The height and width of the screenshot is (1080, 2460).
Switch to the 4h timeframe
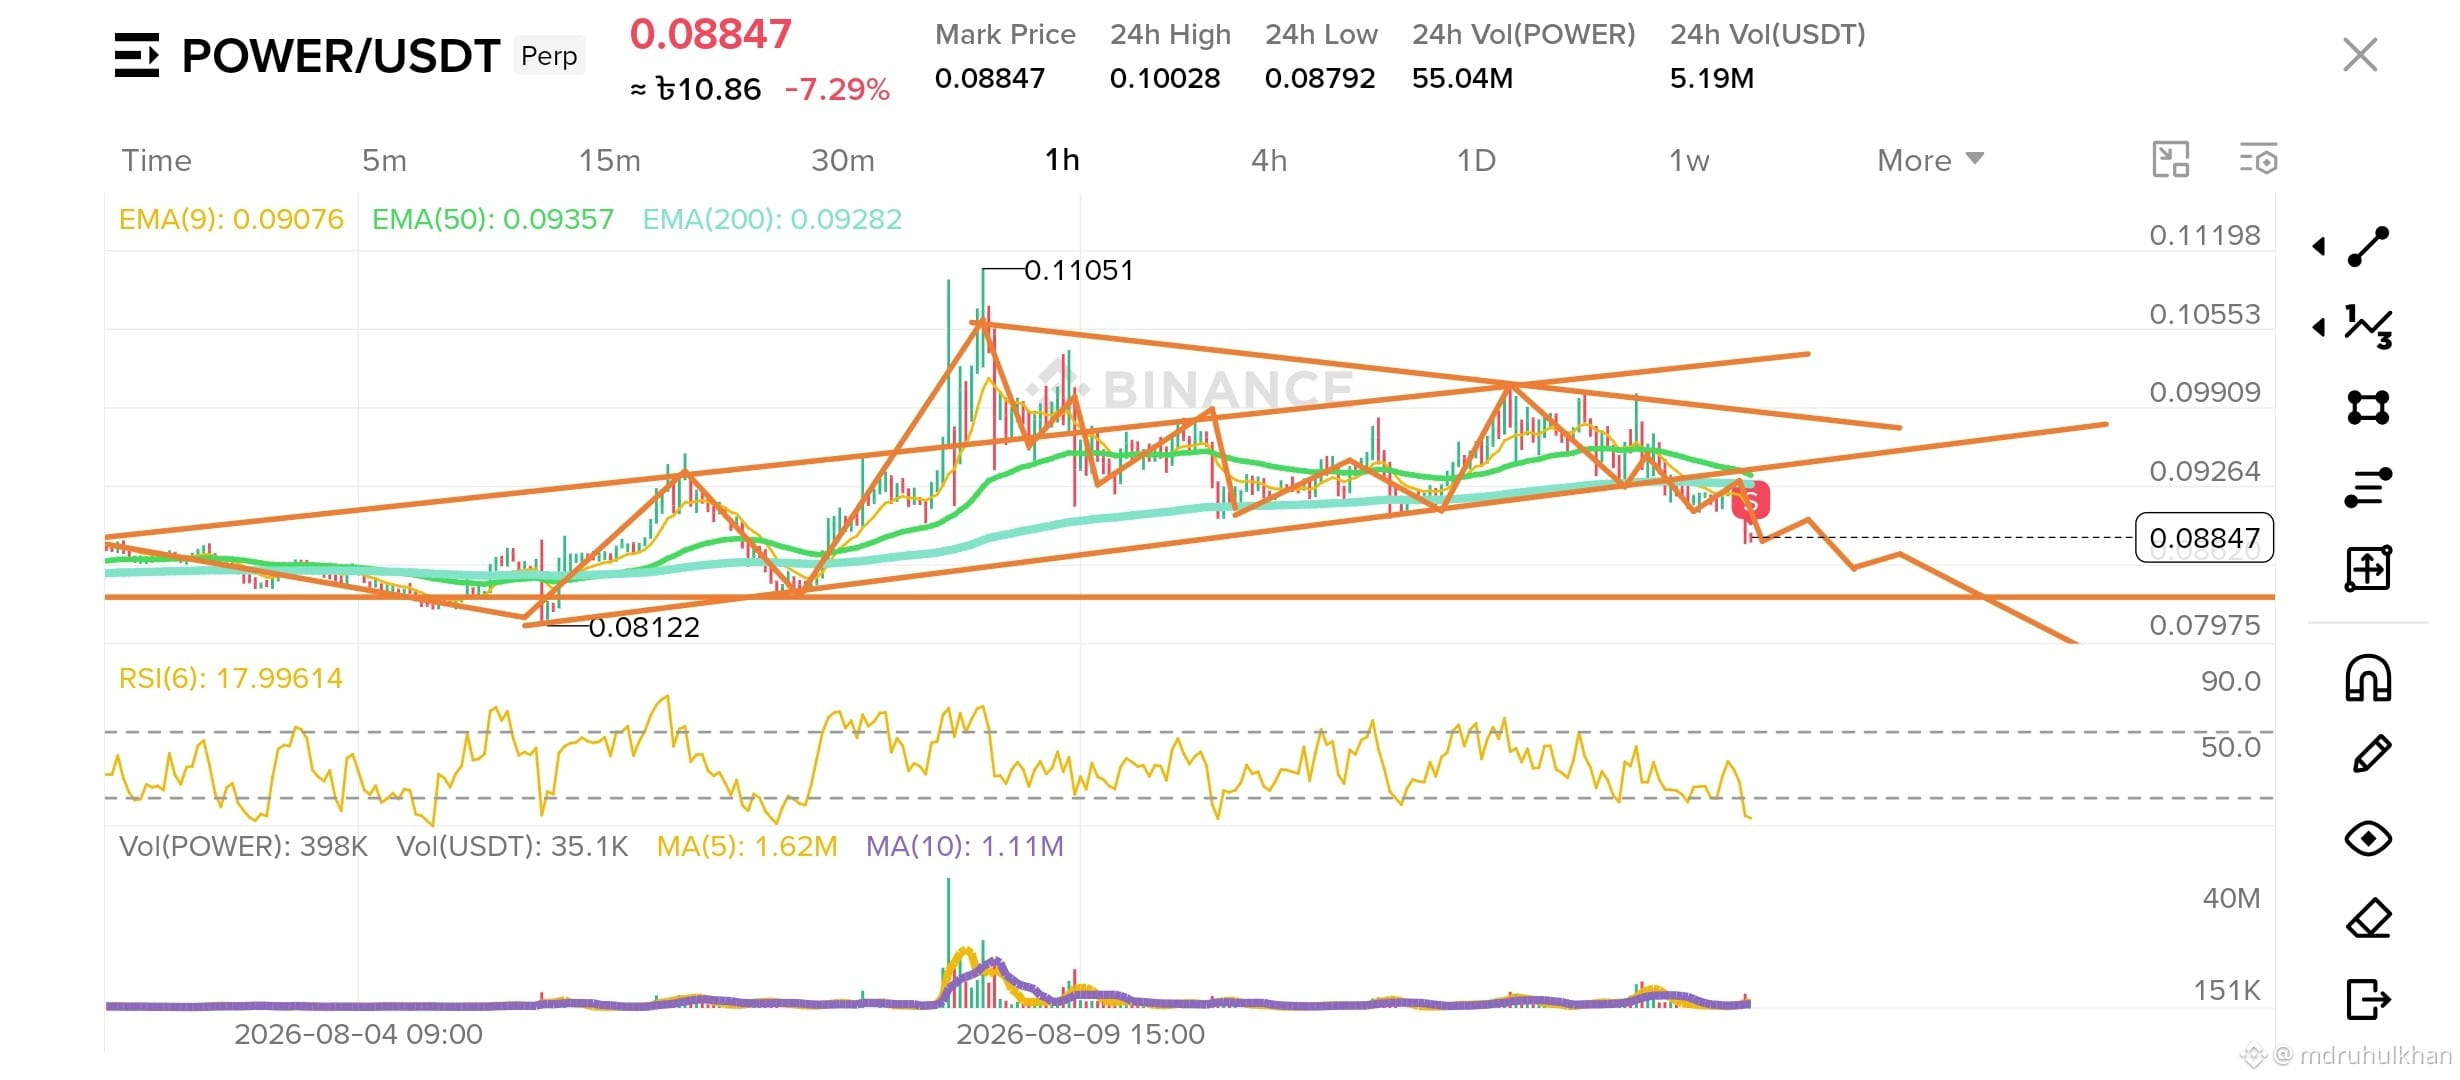tap(1269, 160)
